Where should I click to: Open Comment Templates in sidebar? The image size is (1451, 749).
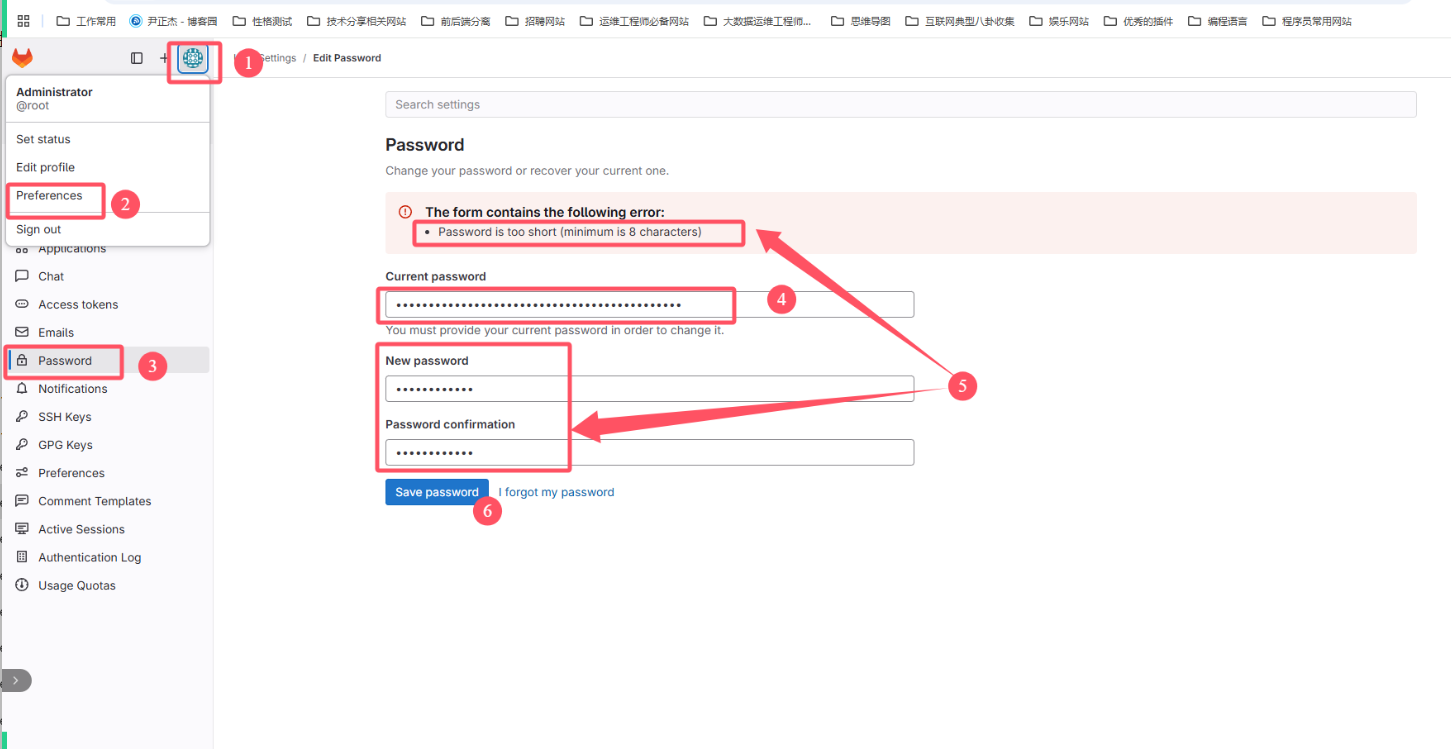(95, 501)
